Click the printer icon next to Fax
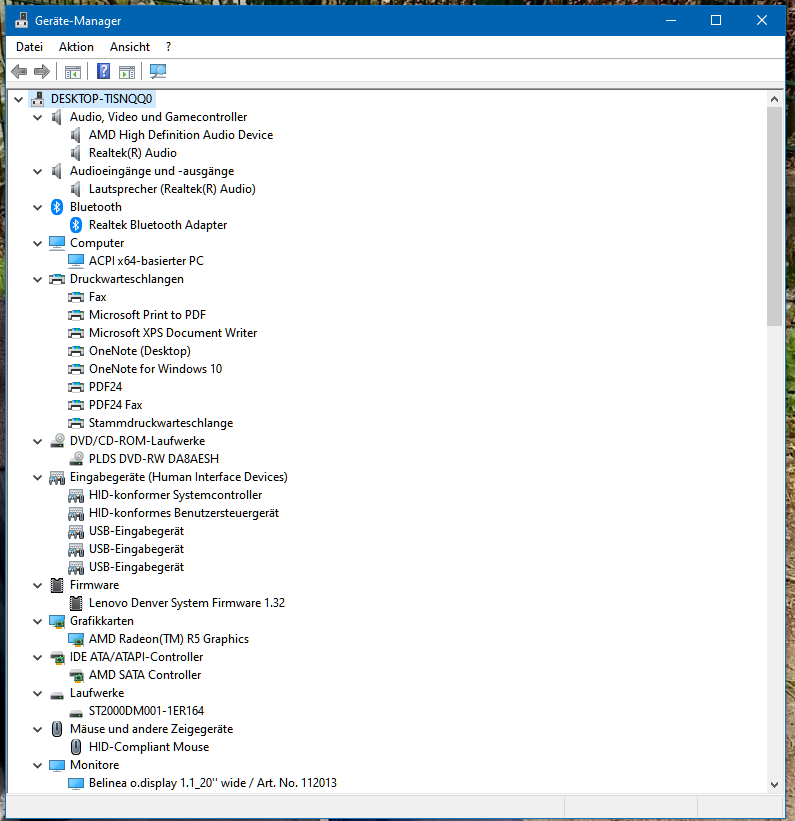The height and width of the screenshot is (821, 795). [x=76, y=297]
